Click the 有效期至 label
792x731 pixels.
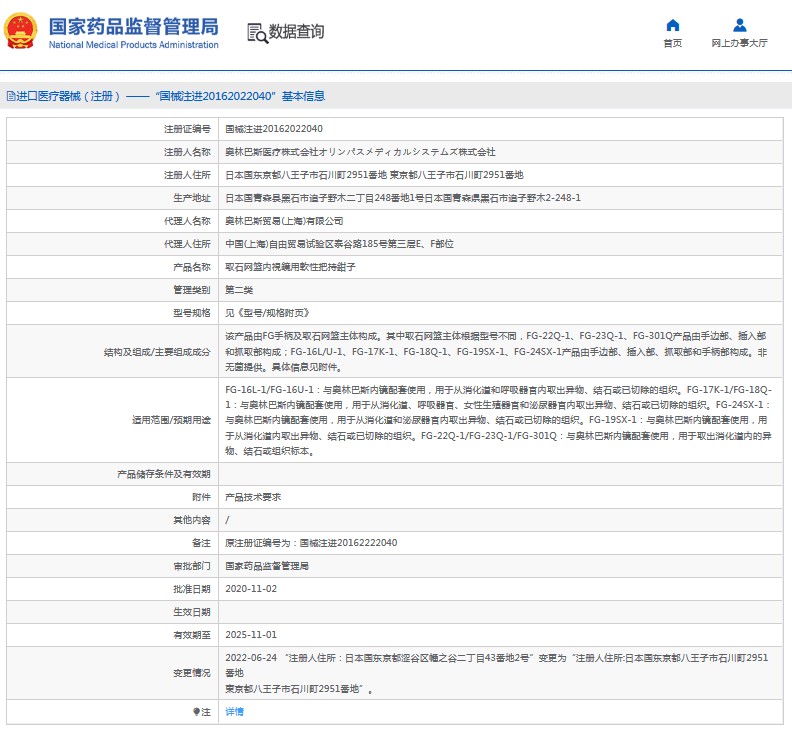tap(192, 635)
